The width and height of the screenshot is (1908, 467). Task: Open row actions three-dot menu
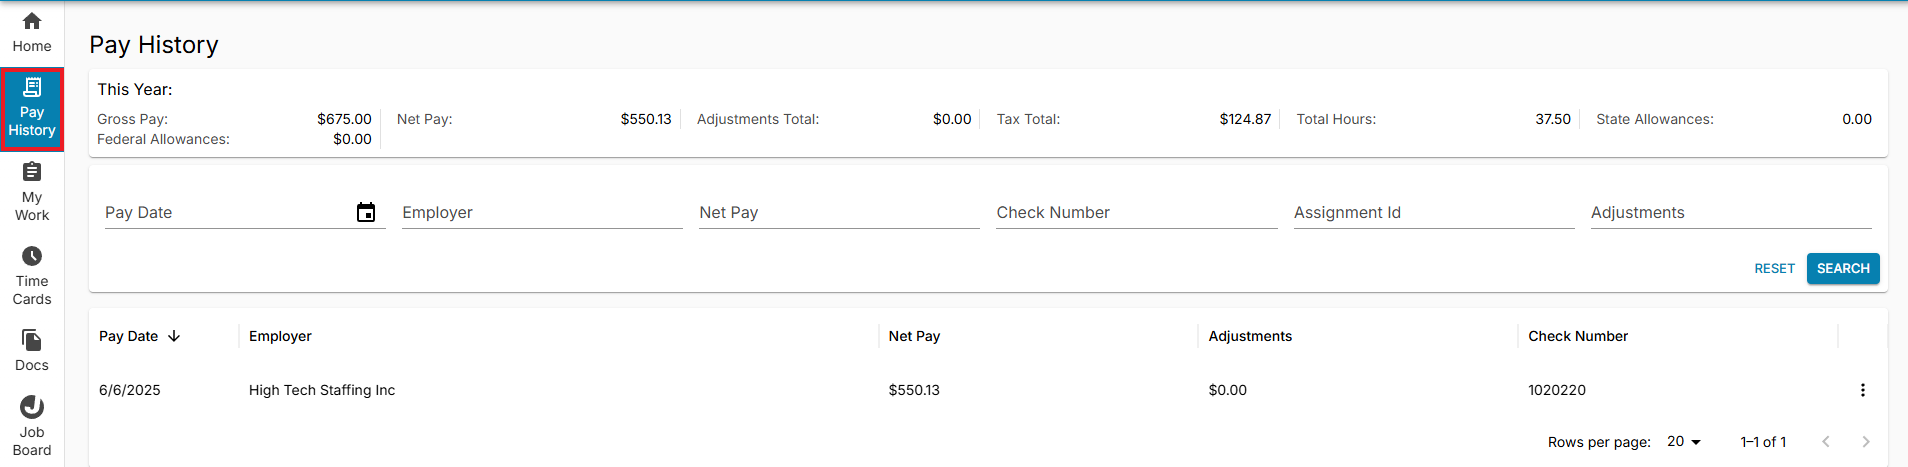point(1862,390)
